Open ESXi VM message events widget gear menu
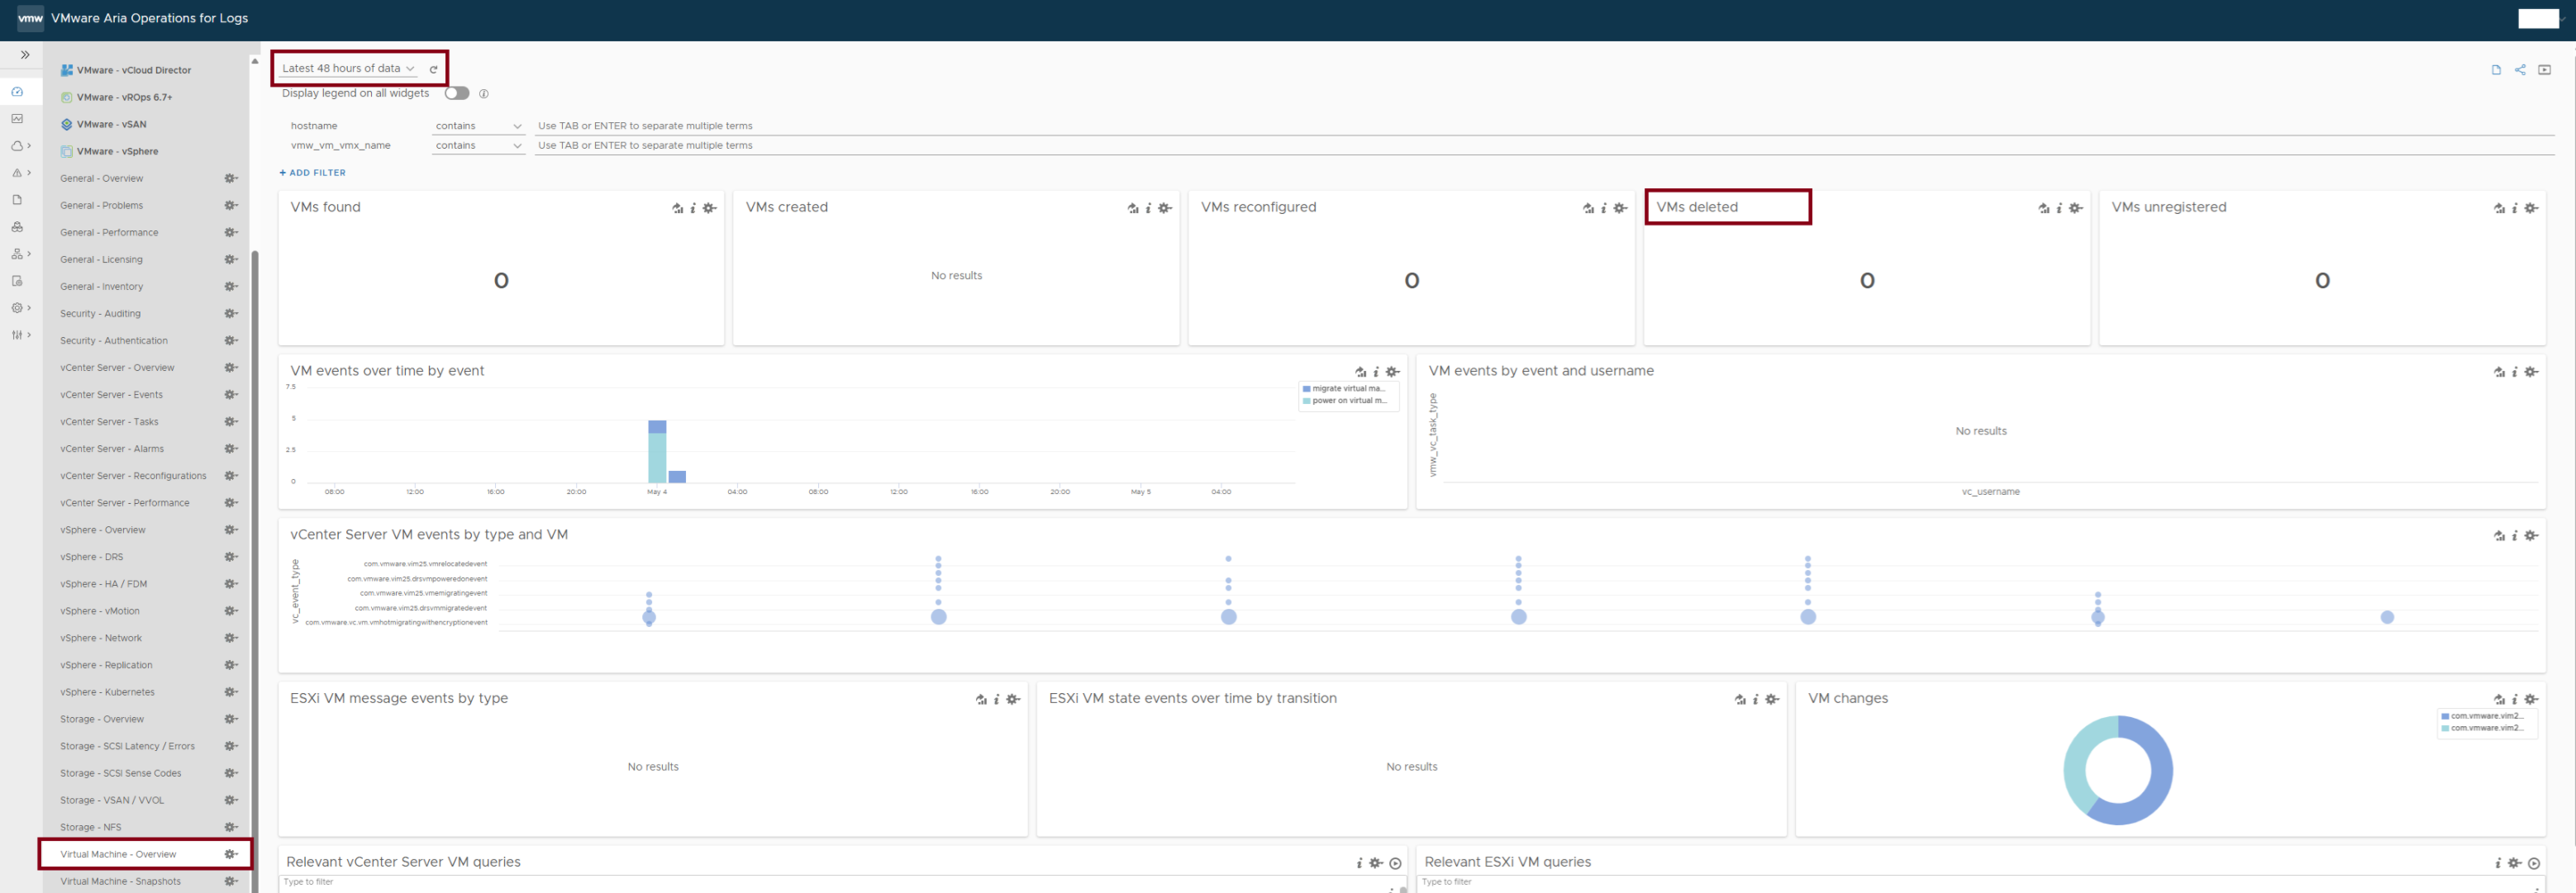The width and height of the screenshot is (2576, 893). tap(1013, 700)
